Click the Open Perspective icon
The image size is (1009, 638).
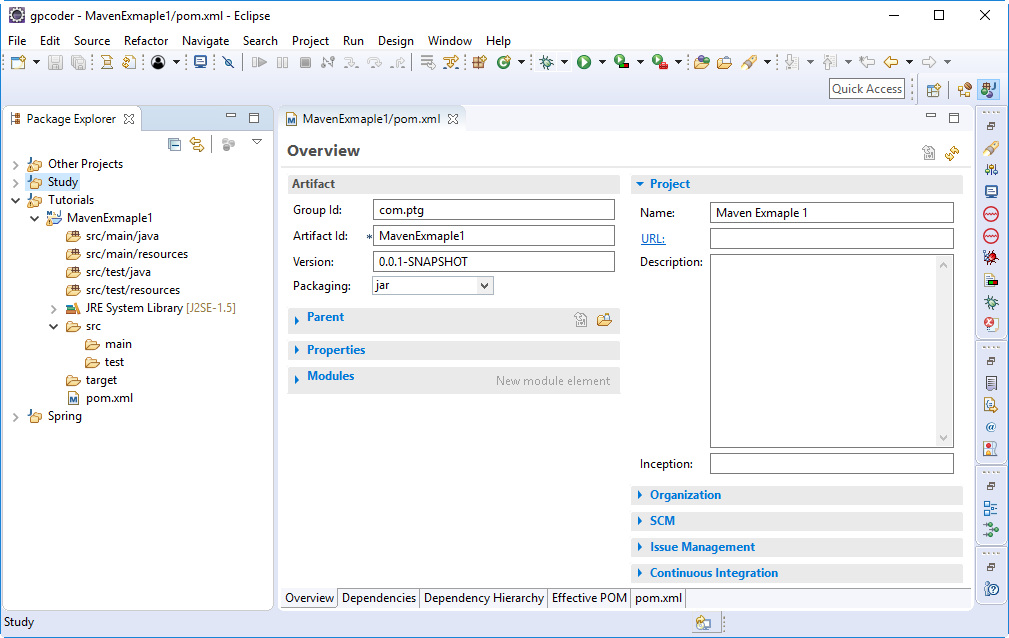click(x=933, y=89)
